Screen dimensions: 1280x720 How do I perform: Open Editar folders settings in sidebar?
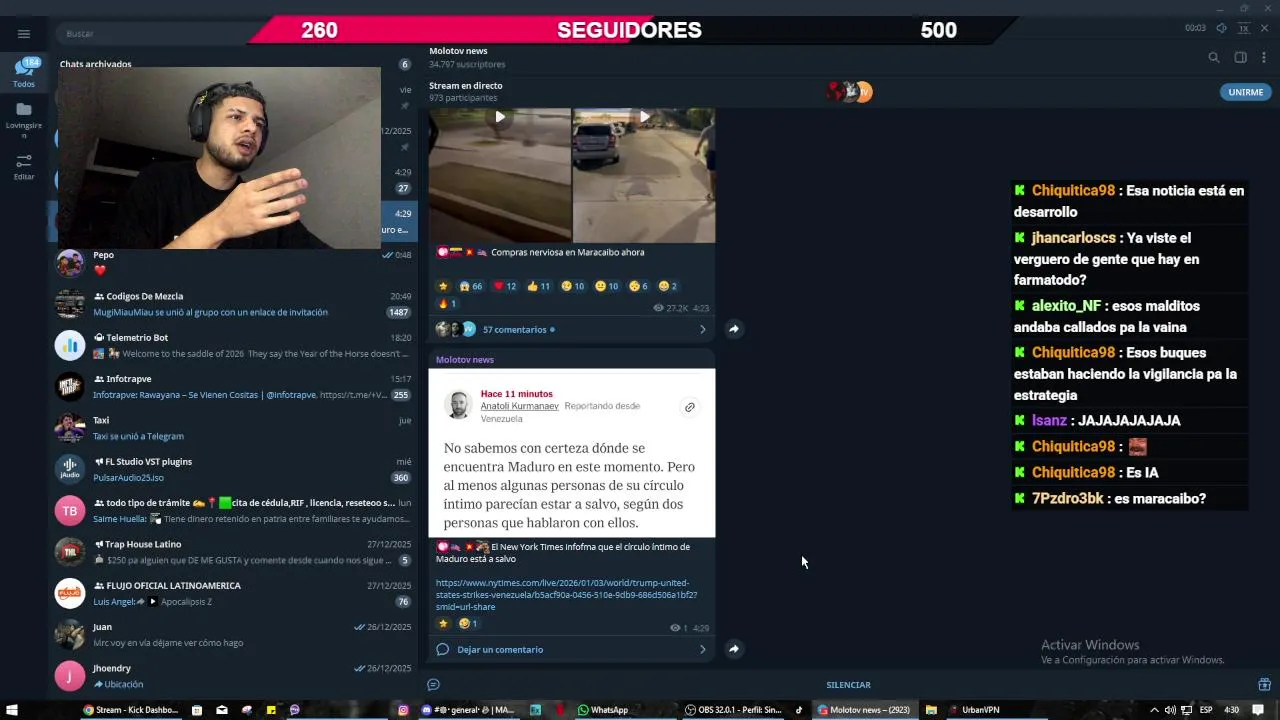tap(24, 166)
